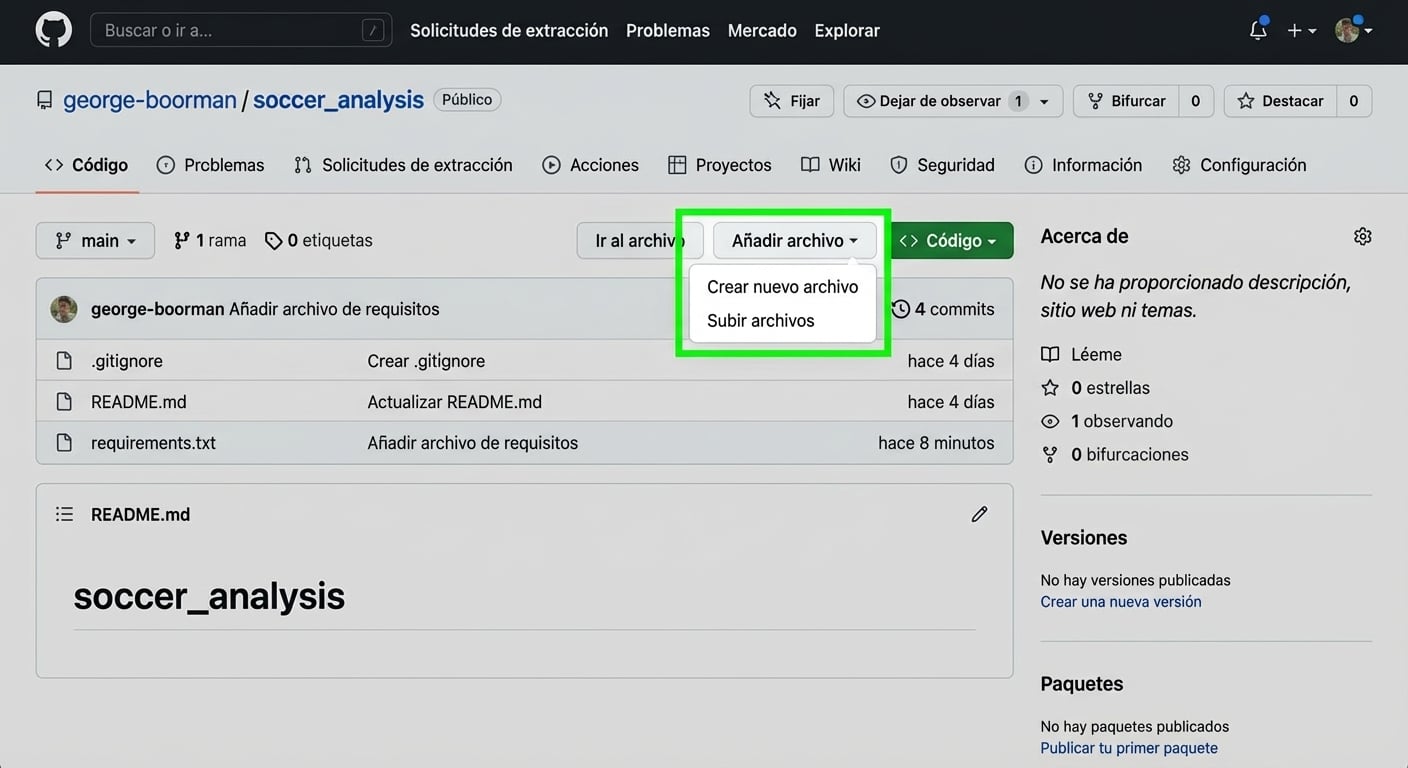Image resolution: width=1408 pixels, height=768 pixels.
Task: Switch to the Problemas repository tab
Action: pos(210,165)
